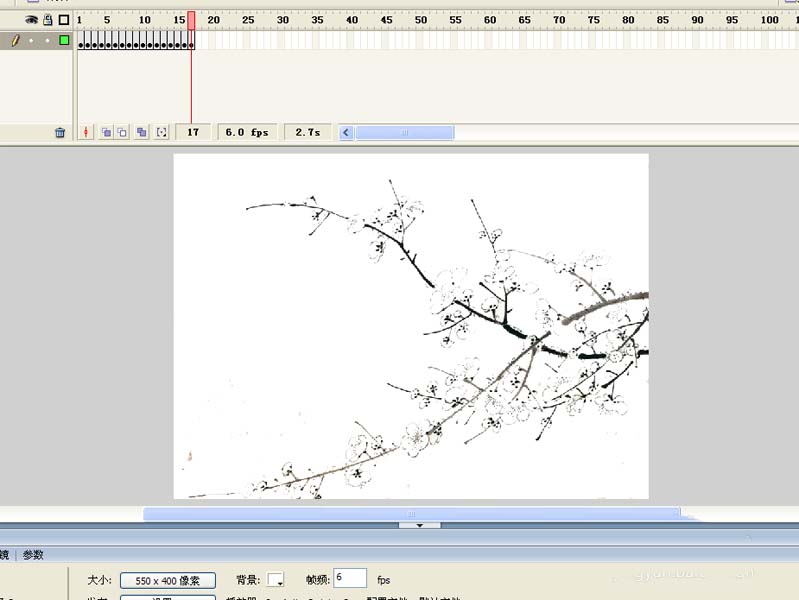799x600 pixels.
Task: Click the current frame number 17
Action: (193, 133)
